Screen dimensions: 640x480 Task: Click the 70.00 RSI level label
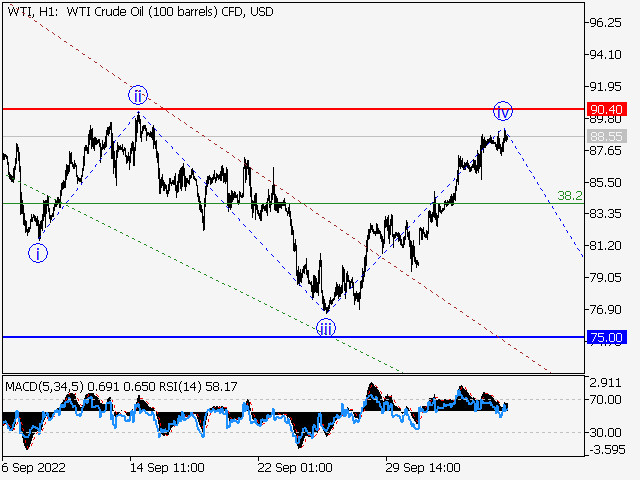pos(606,400)
